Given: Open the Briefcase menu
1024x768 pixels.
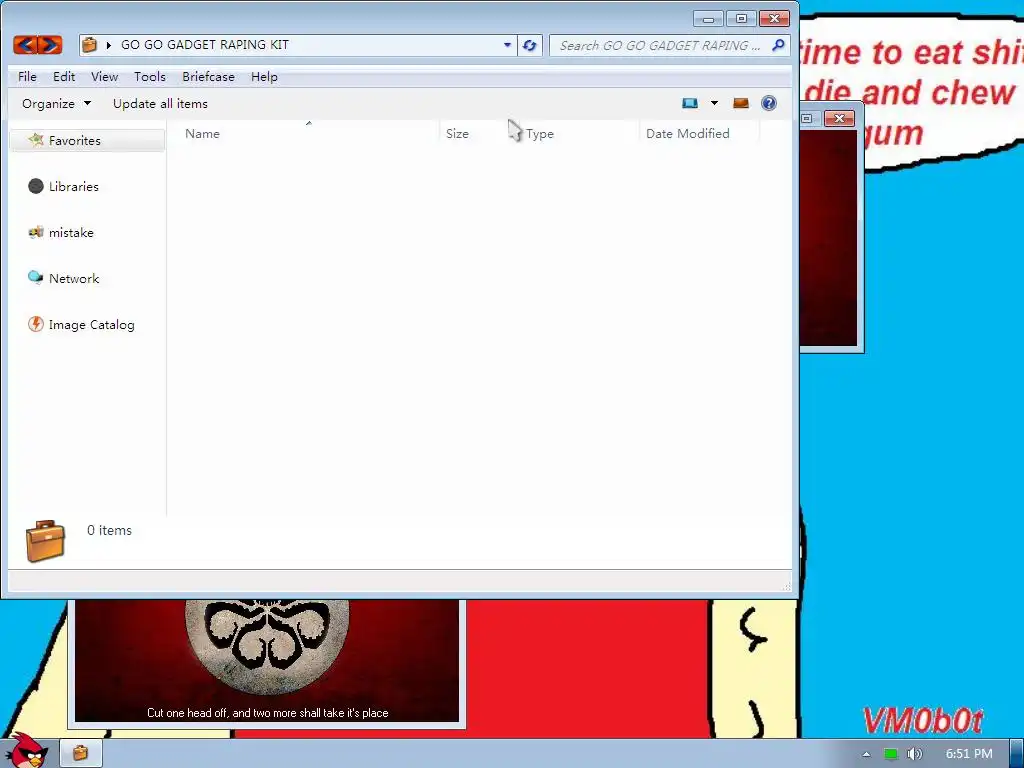Looking at the screenshot, I should coord(208,76).
